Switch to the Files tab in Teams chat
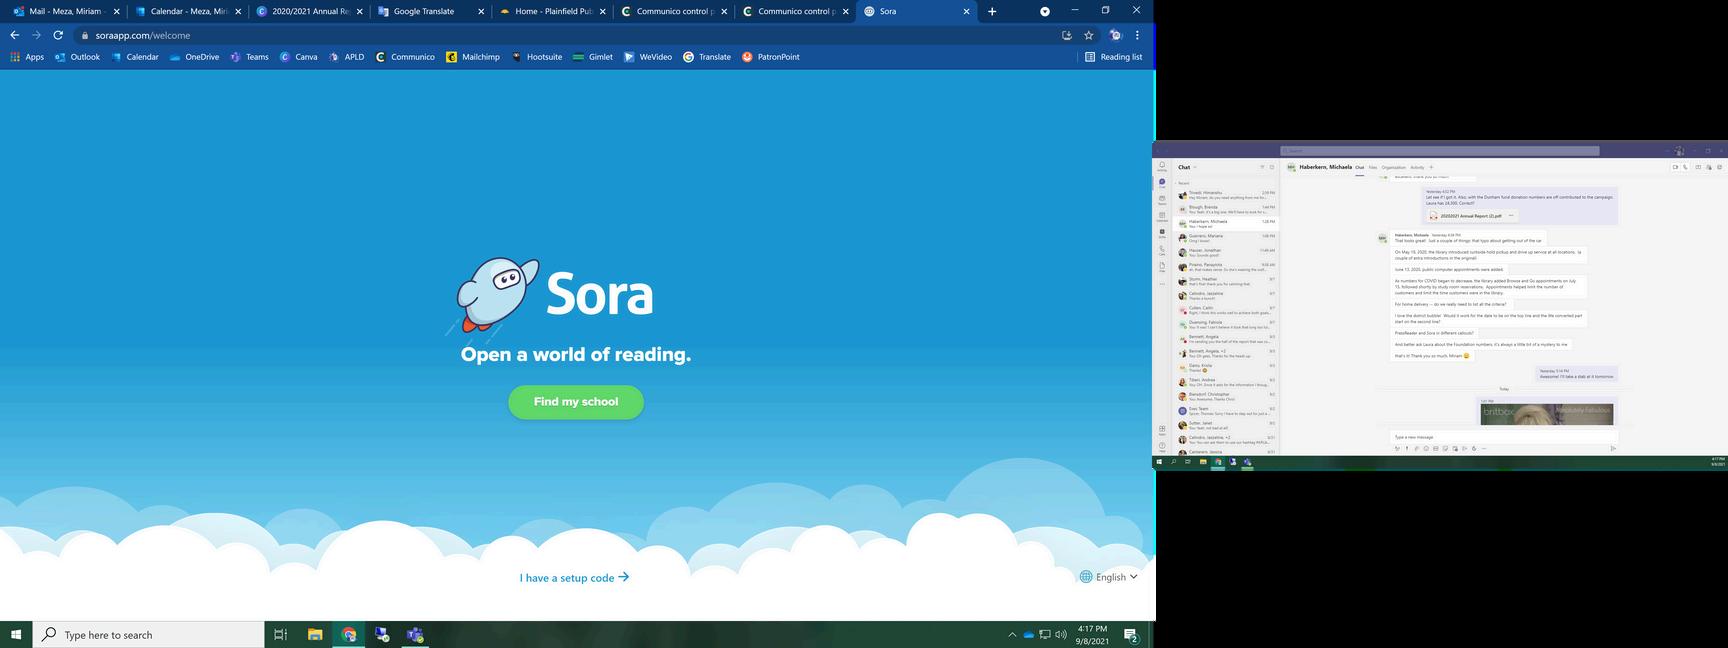Viewport: 1728px width, 648px height. (x=1373, y=167)
